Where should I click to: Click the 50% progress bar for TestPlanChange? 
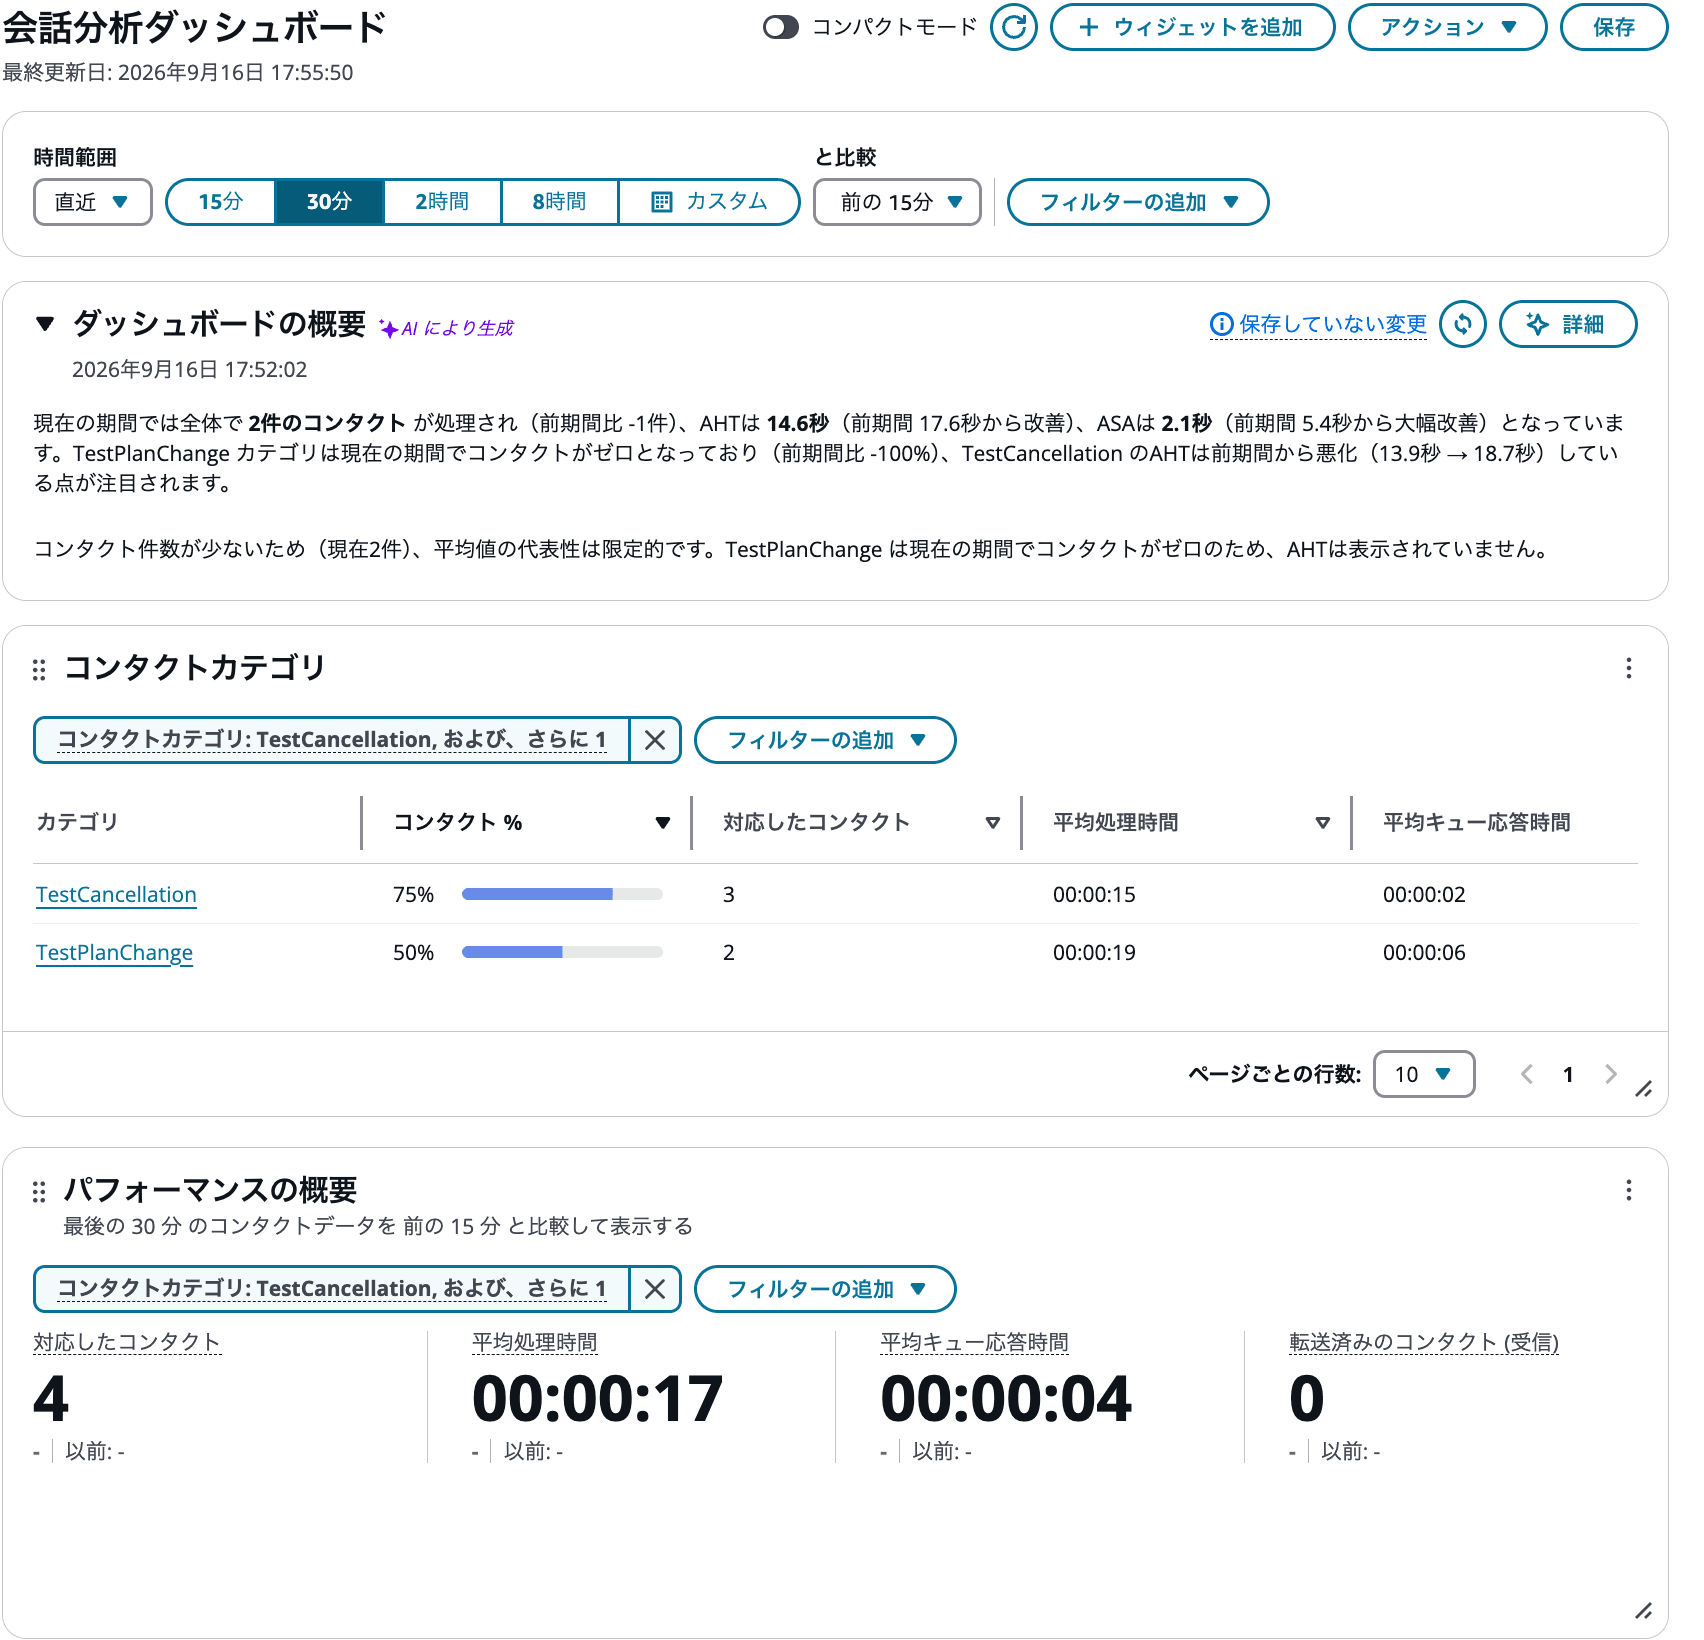(x=562, y=952)
